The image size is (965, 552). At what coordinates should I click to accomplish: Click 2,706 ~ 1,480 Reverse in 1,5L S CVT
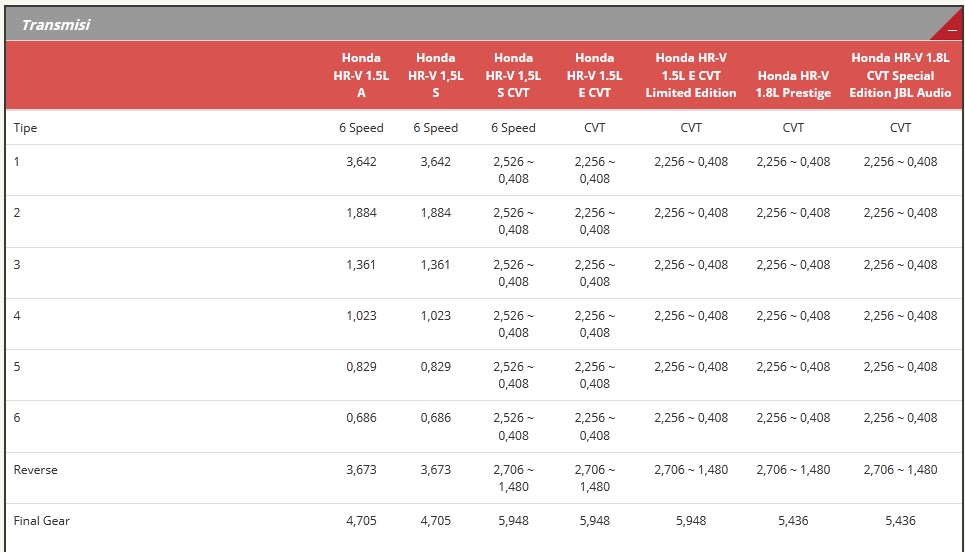tap(513, 478)
